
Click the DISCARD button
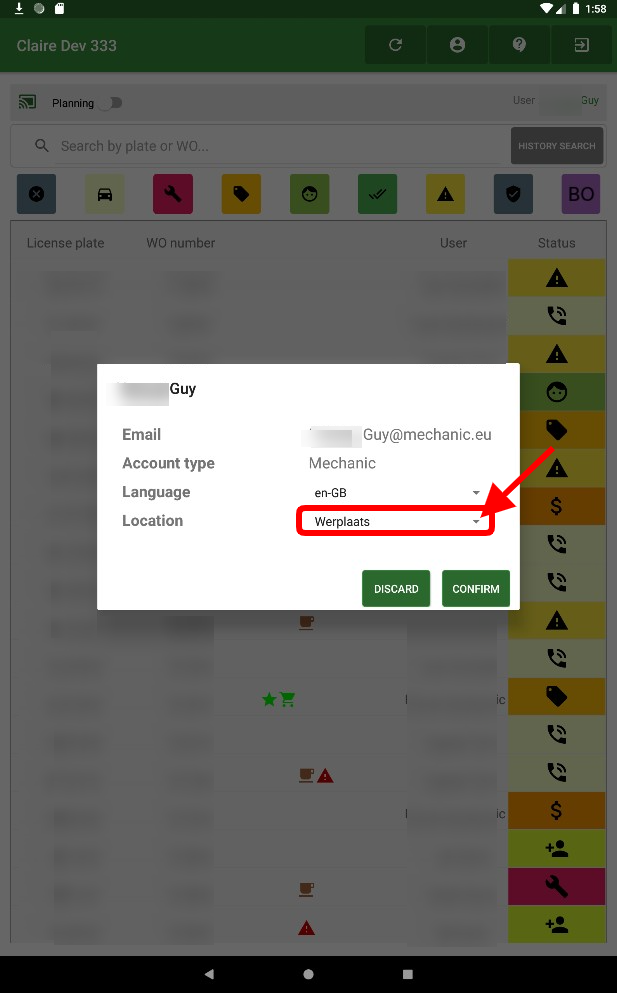(396, 588)
